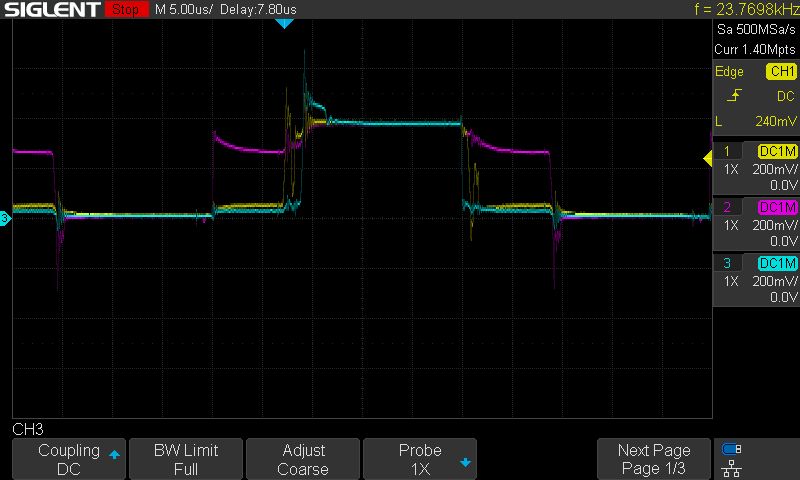Screen dimensions: 800x480
Task: Click the Sa 500MSa/s sample rate readout
Action: [756, 29]
